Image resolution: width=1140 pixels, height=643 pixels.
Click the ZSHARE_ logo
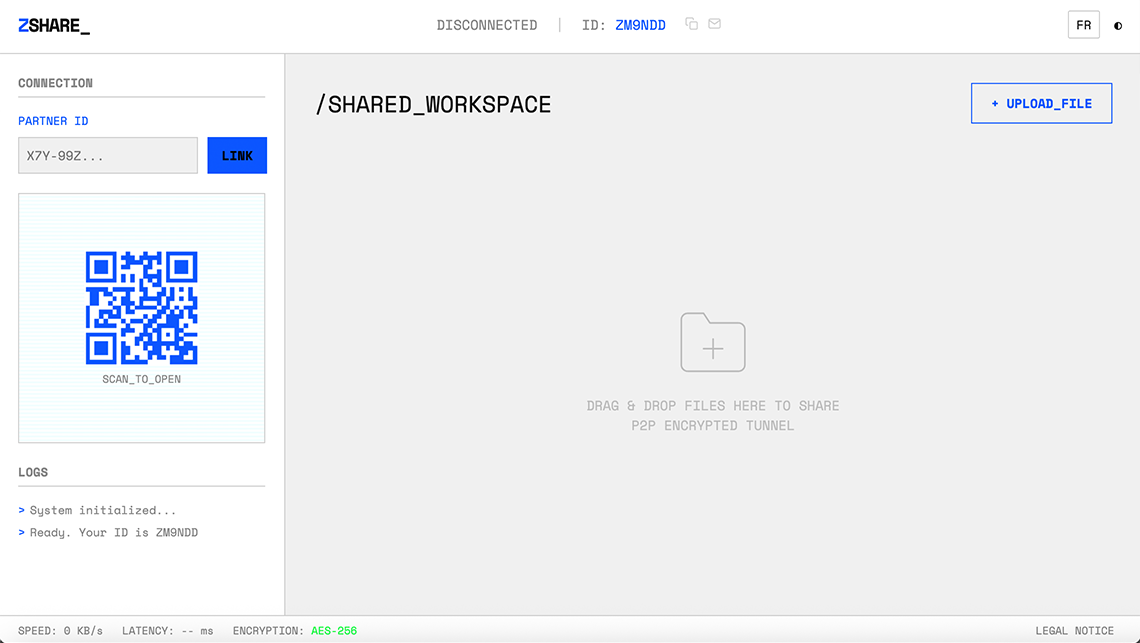tap(52, 25)
